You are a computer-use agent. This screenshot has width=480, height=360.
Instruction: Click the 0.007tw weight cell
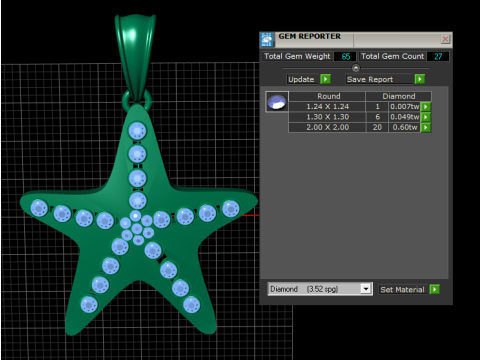tap(404, 107)
